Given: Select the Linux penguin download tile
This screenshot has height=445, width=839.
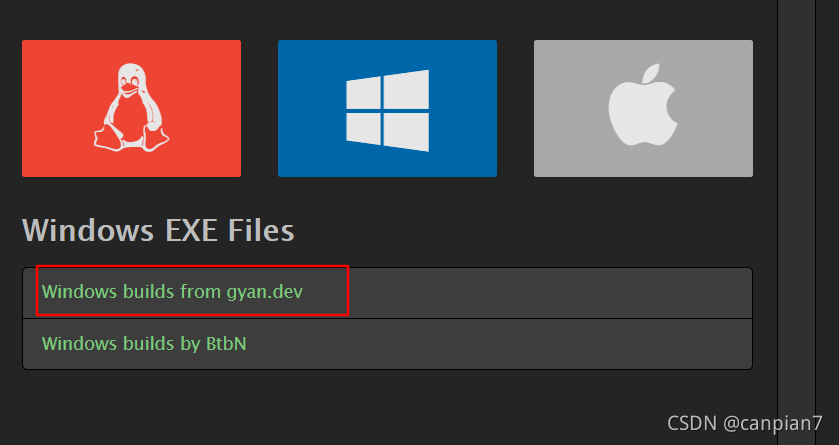Looking at the screenshot, I should [131, 108].
